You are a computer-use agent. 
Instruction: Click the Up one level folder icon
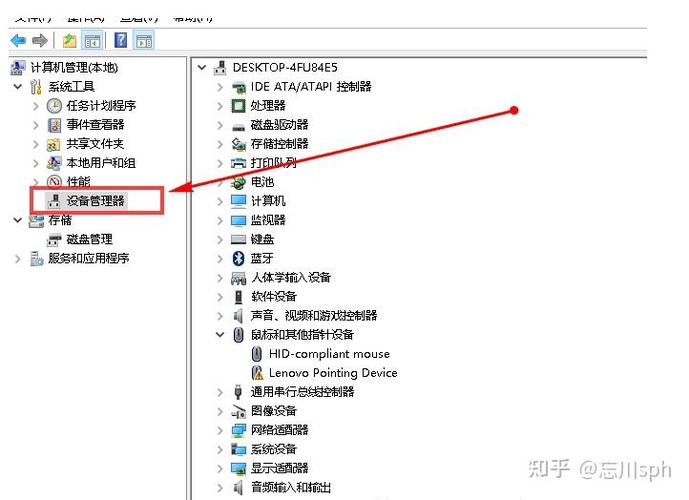[x=69, y=41]
